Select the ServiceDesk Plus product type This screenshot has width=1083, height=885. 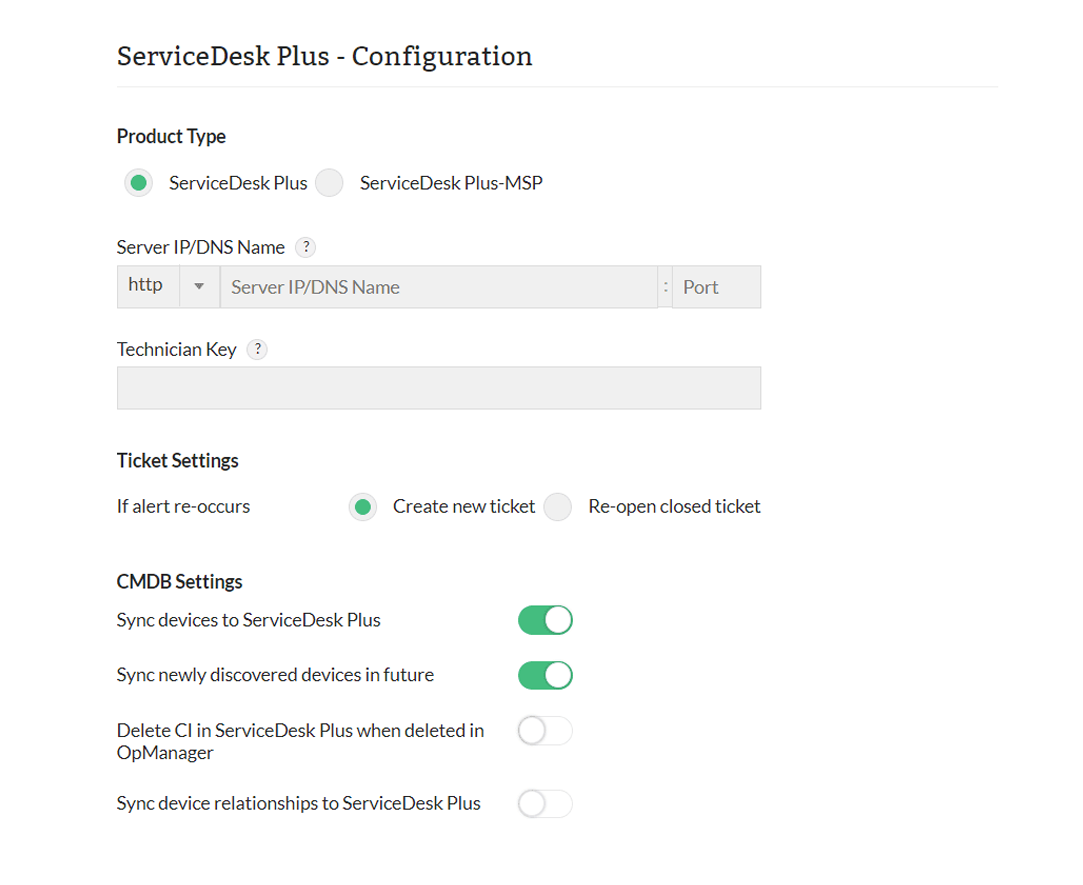click(x=138, y=183)
